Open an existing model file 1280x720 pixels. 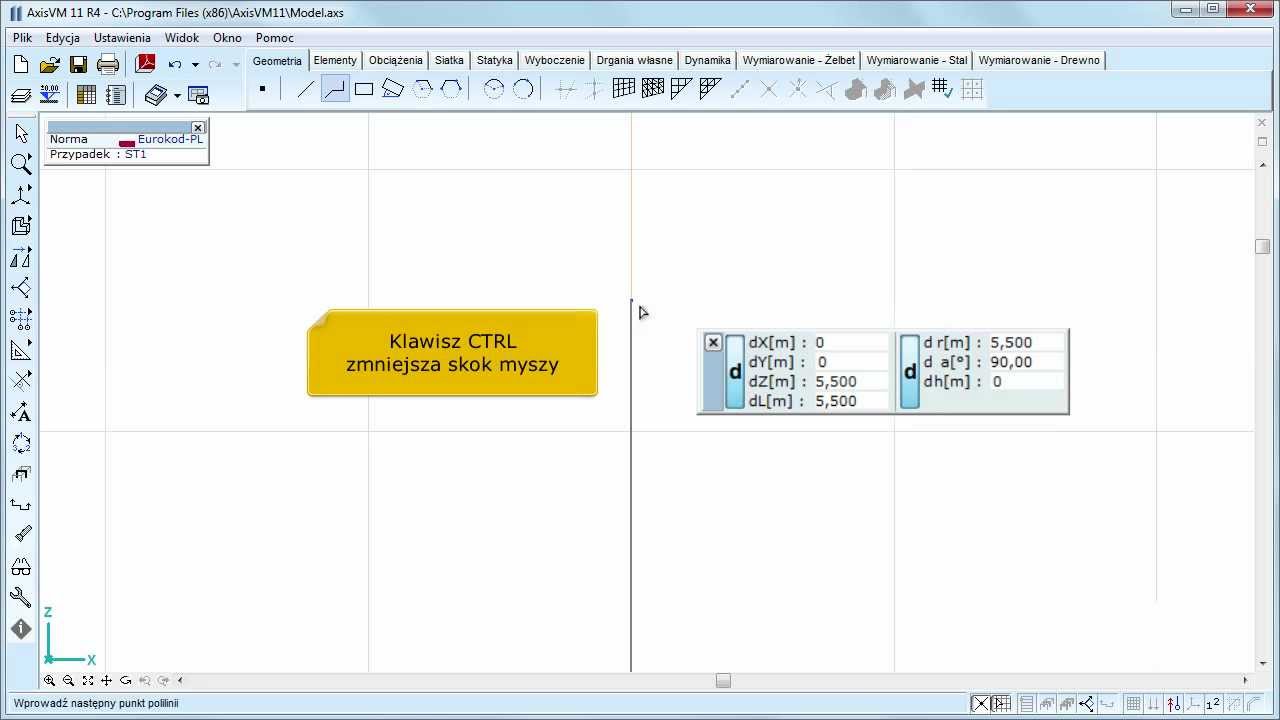[49, 65]
